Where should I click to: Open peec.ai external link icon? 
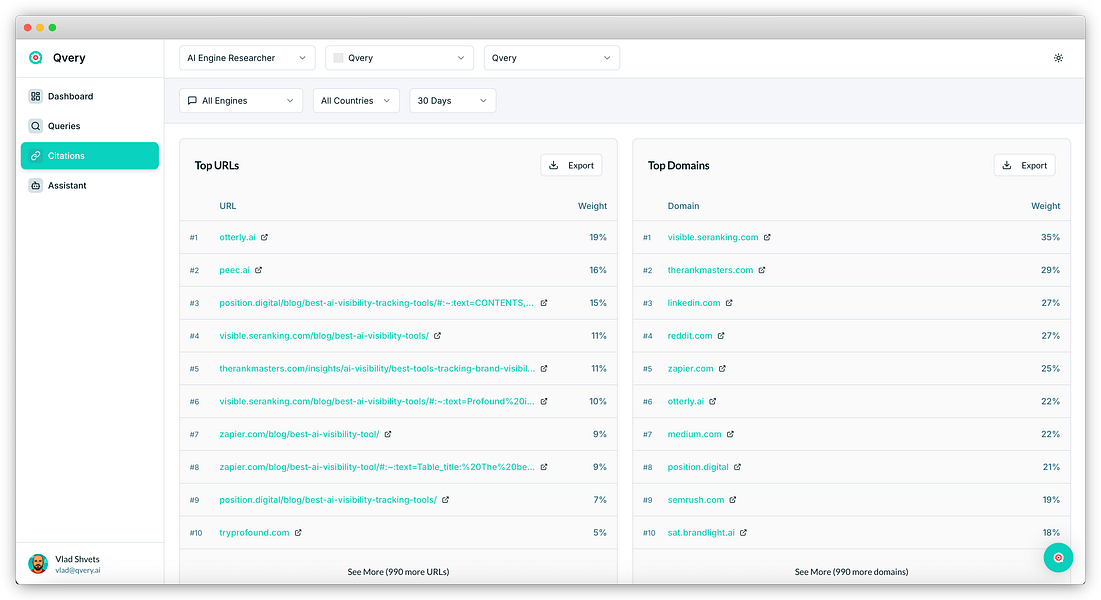tap(258, 270)
